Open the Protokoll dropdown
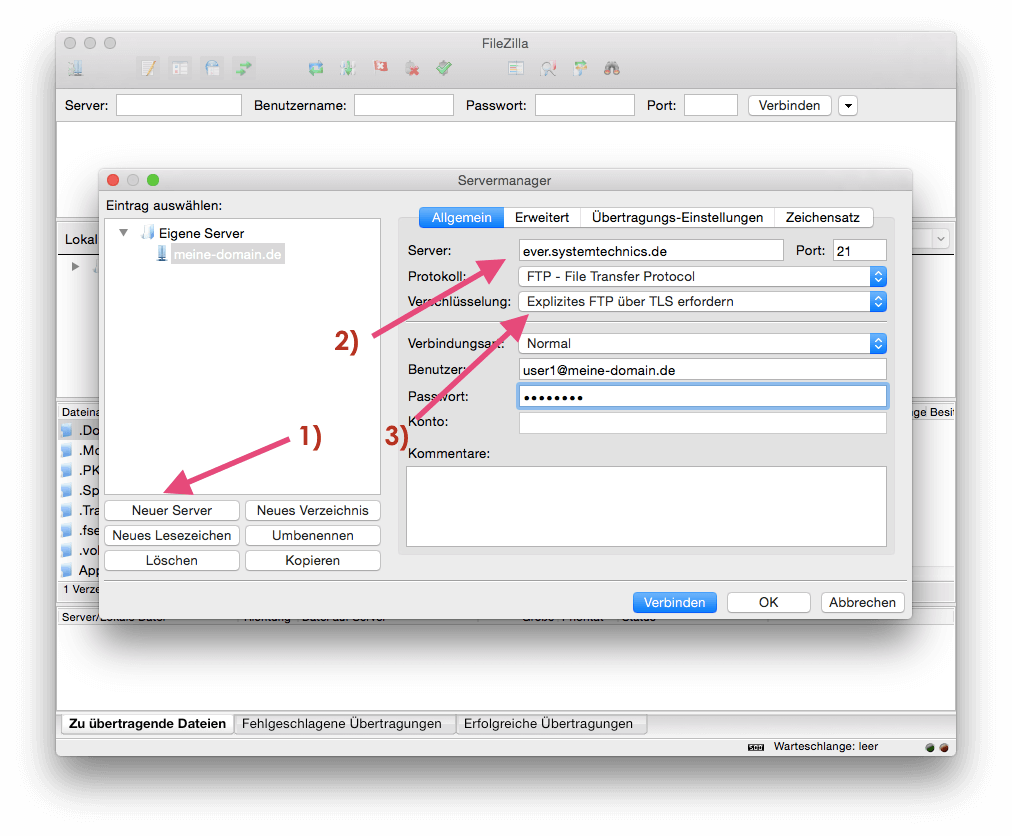This screenshot has width=1012, height=836. [x=702, y=276]
